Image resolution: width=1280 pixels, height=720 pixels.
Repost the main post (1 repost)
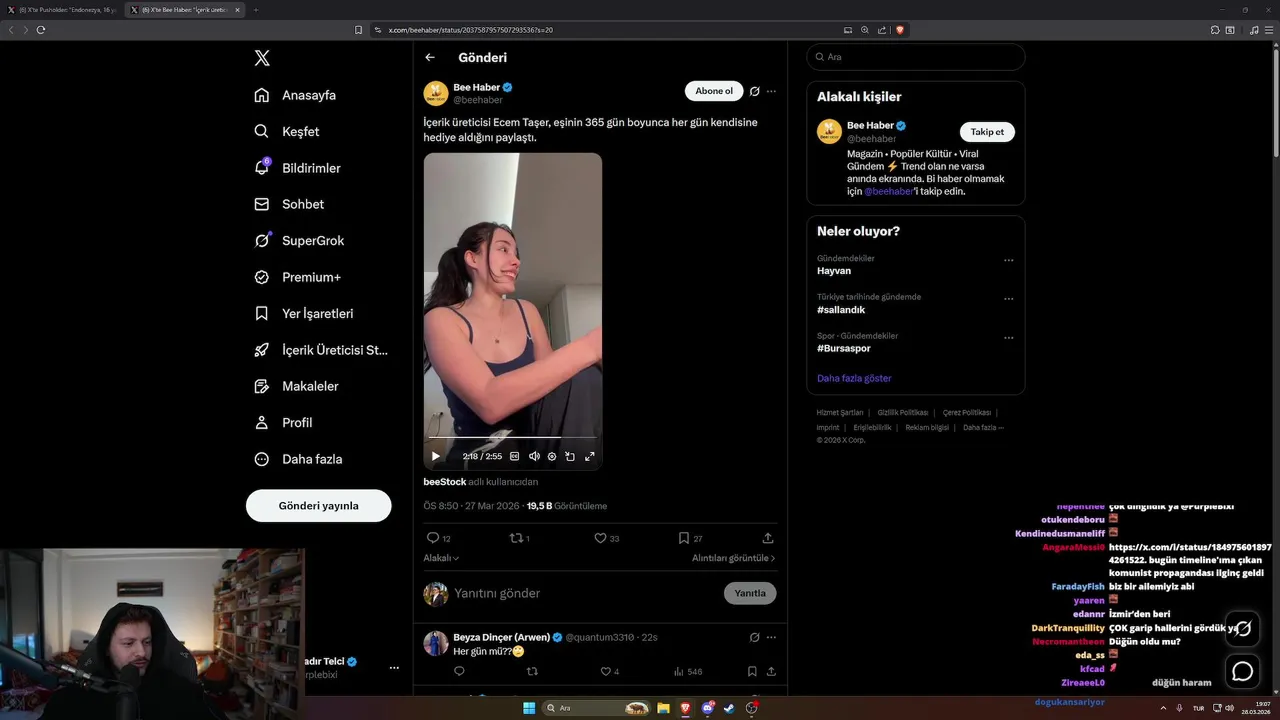coord(520,538)
